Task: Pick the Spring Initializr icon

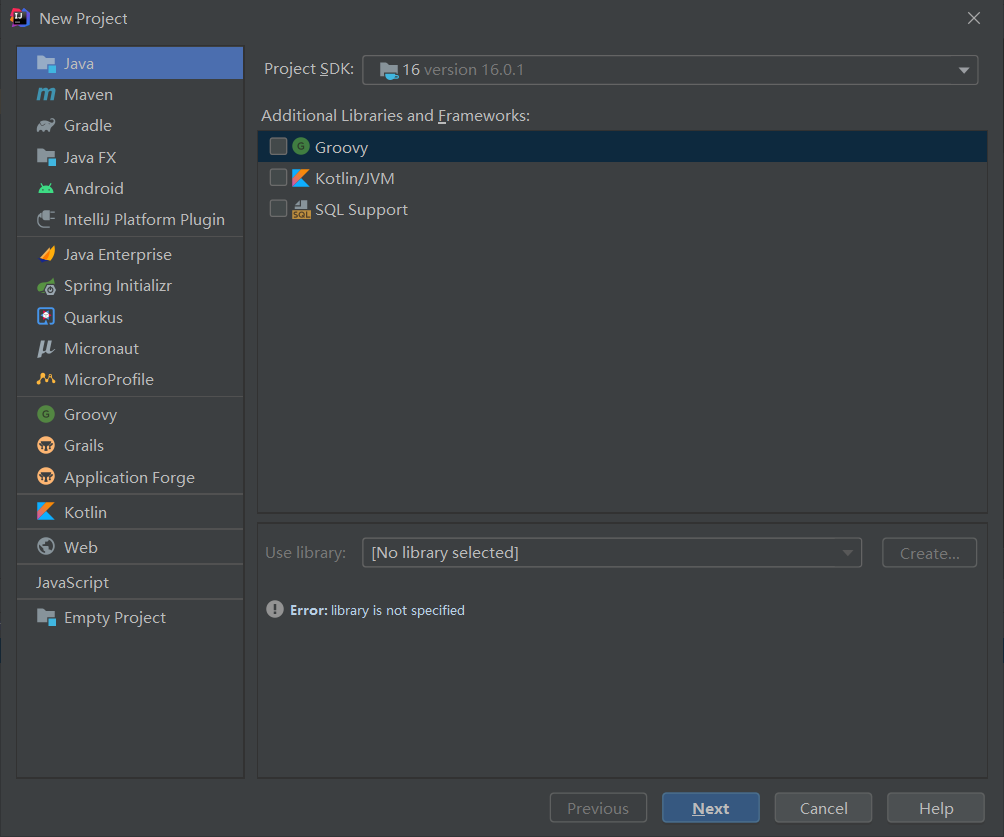Action: [x=46, y=286]
